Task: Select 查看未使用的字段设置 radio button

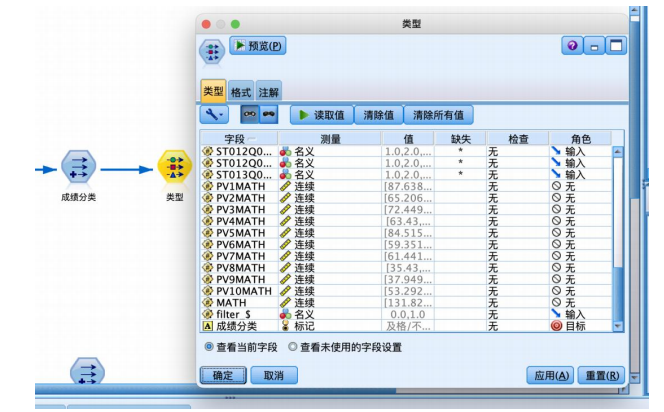Action: click(292, 347)
